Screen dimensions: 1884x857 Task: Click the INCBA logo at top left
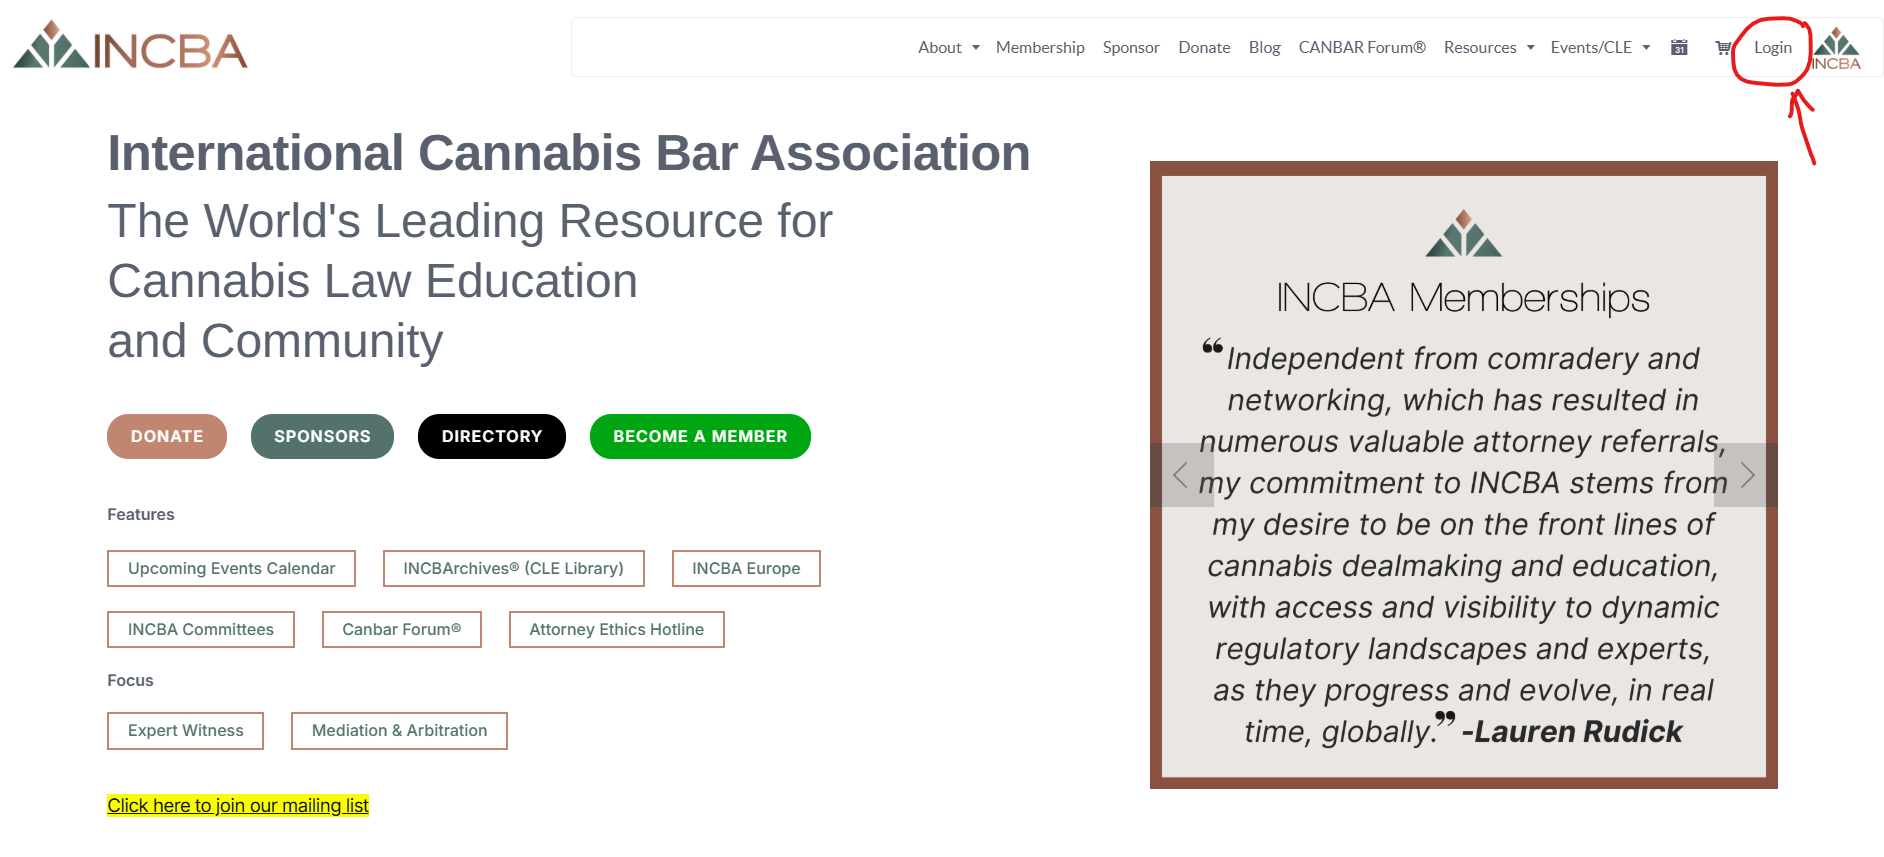(x=130, y=47)
